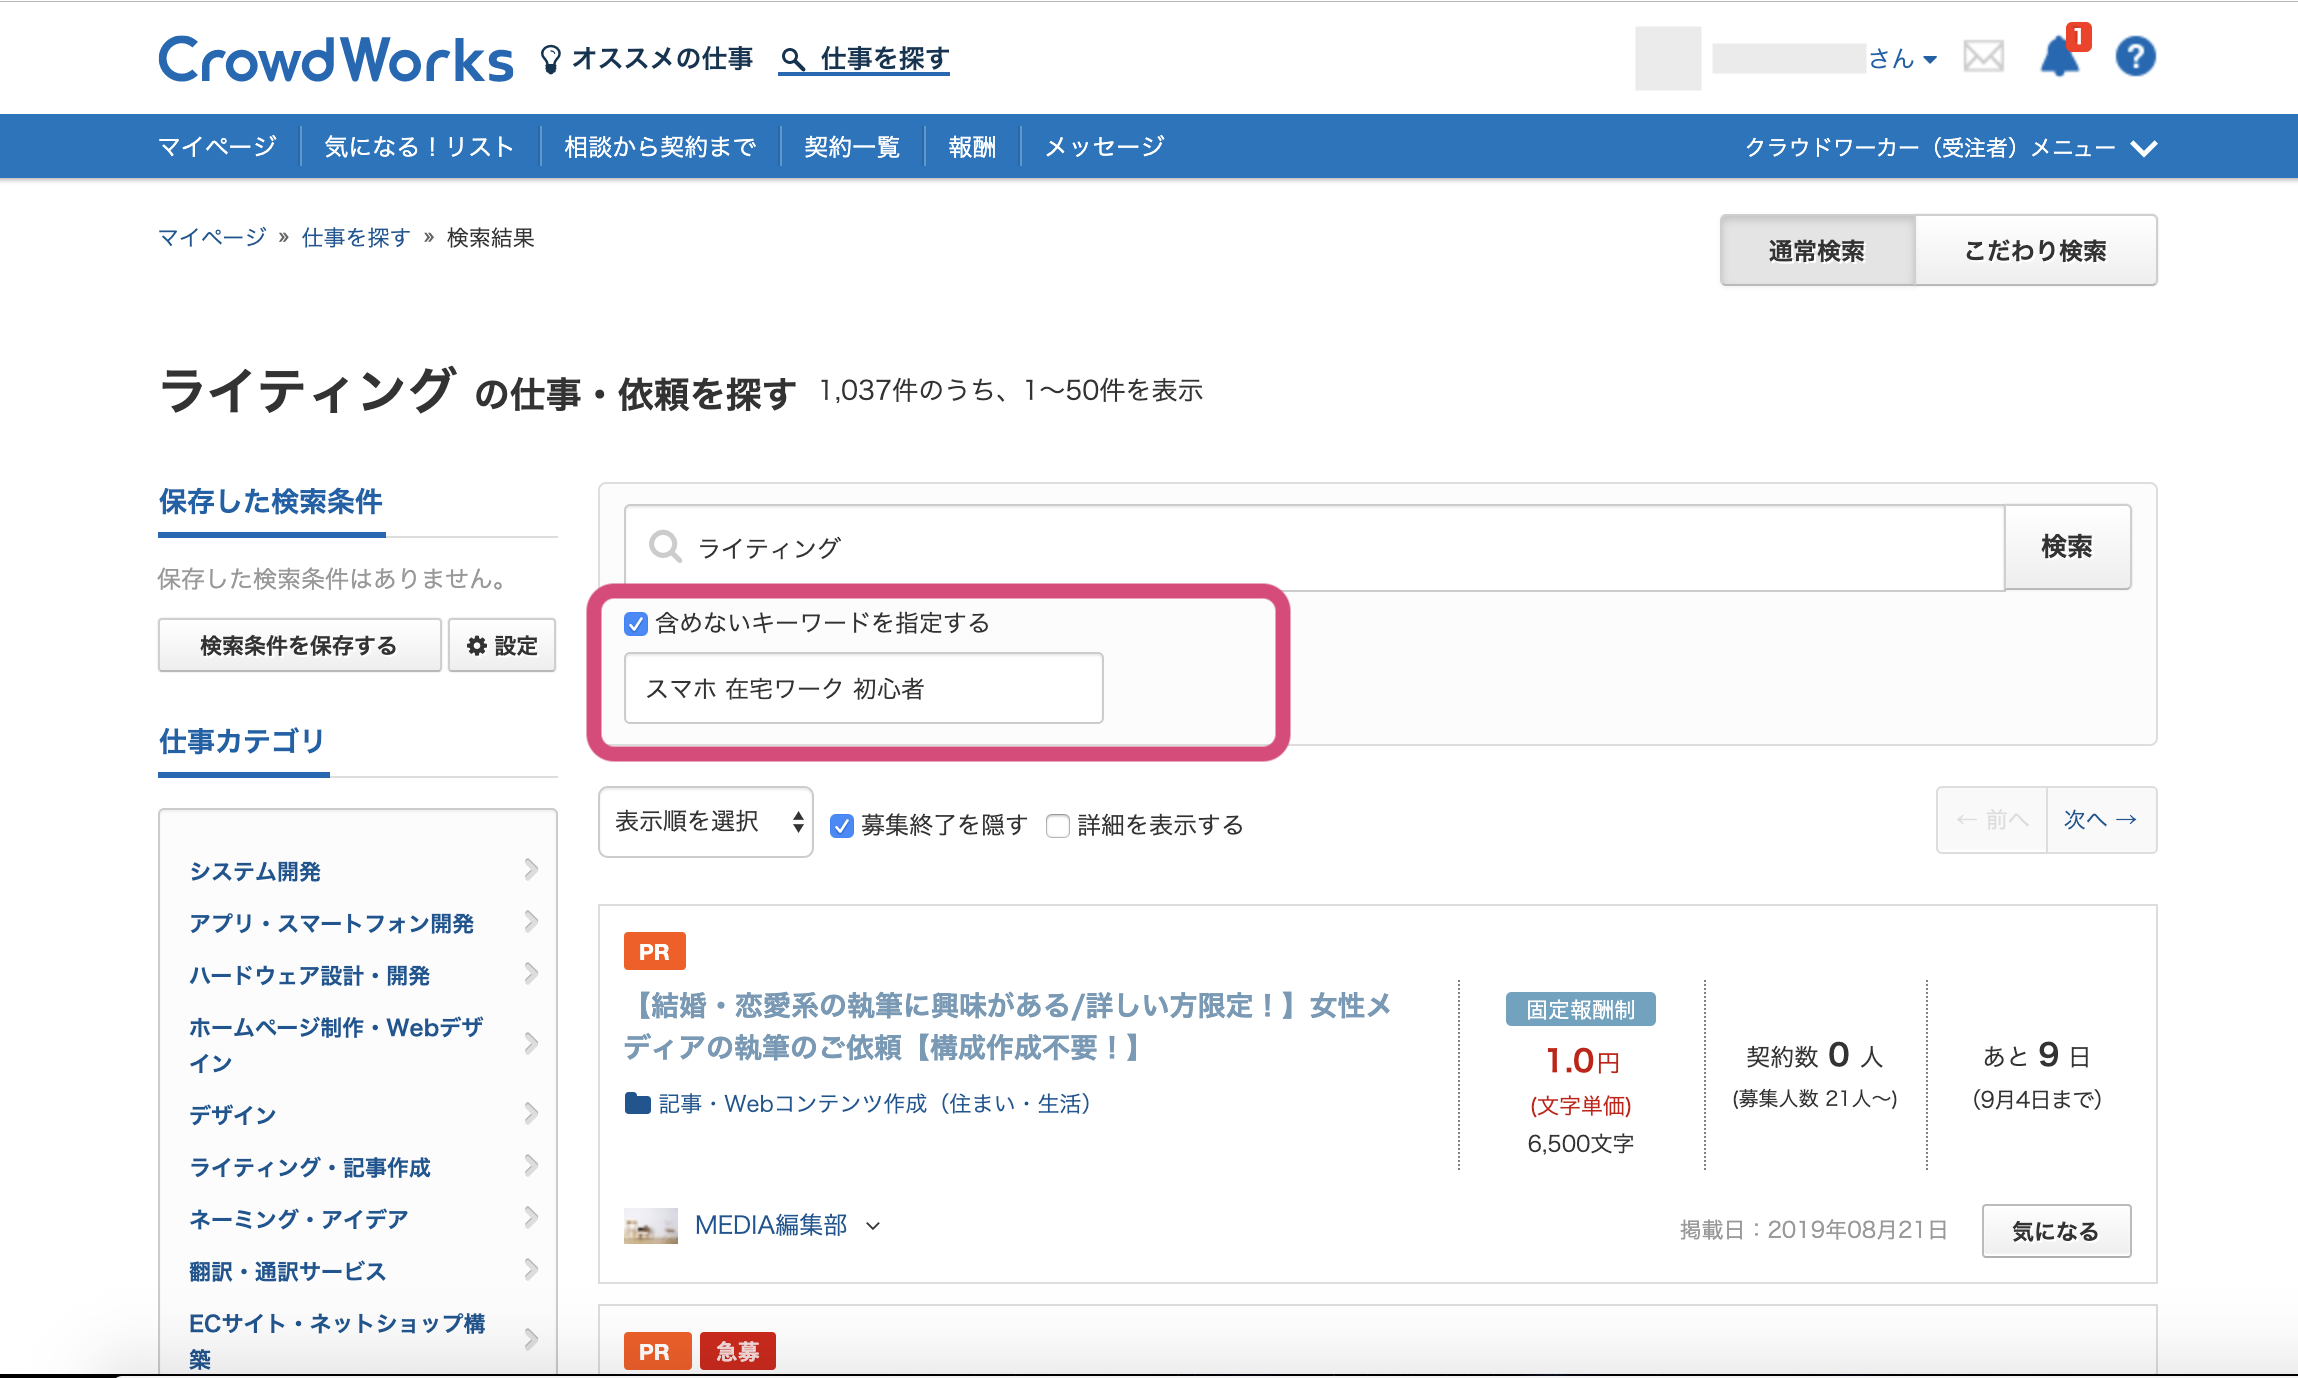Enable 詳細を表示する checkbox
The width and height of the screenshot is (2298, 1378).
(1058, 826)
